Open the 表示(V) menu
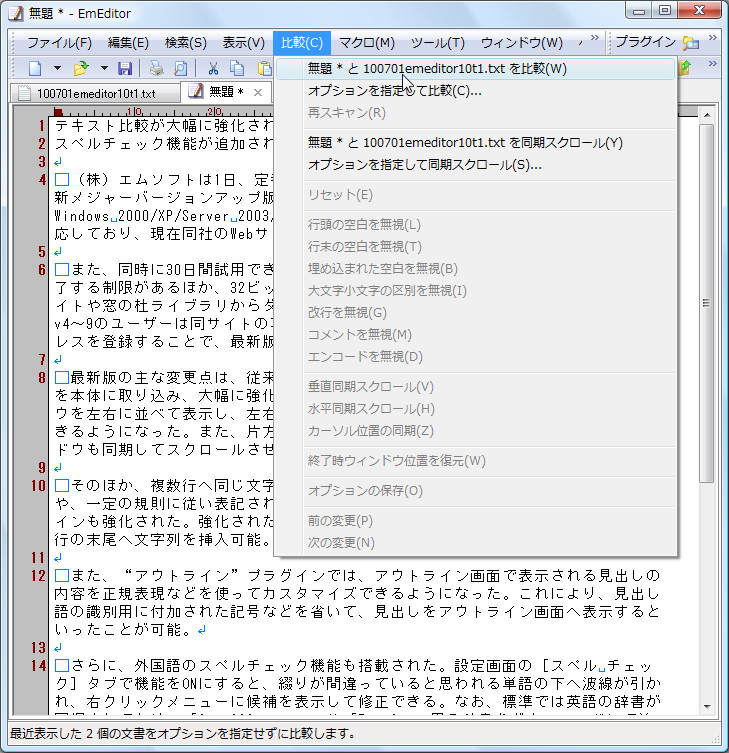The height and width of the screenshot is (753, 729). point(243,43)
